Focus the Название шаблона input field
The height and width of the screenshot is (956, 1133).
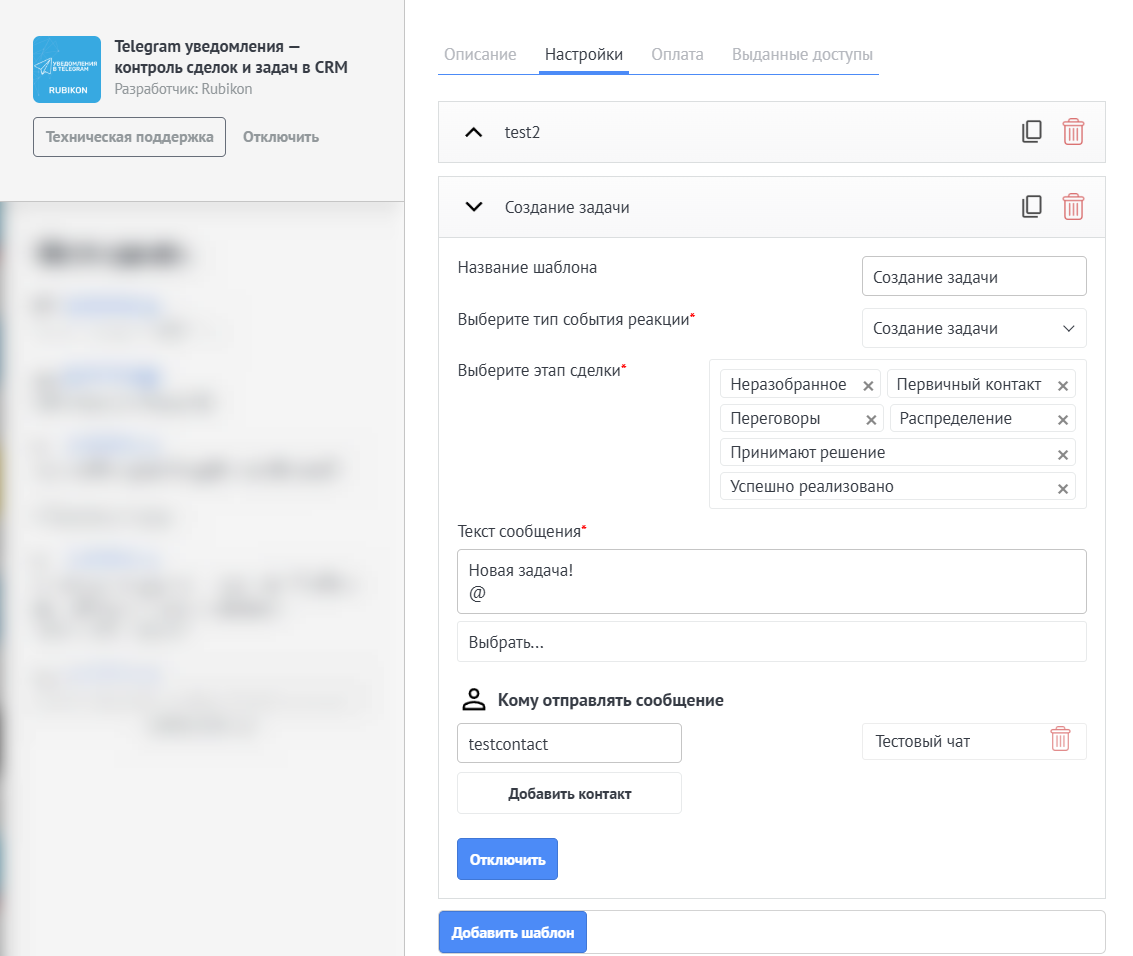tap(974, 276)
